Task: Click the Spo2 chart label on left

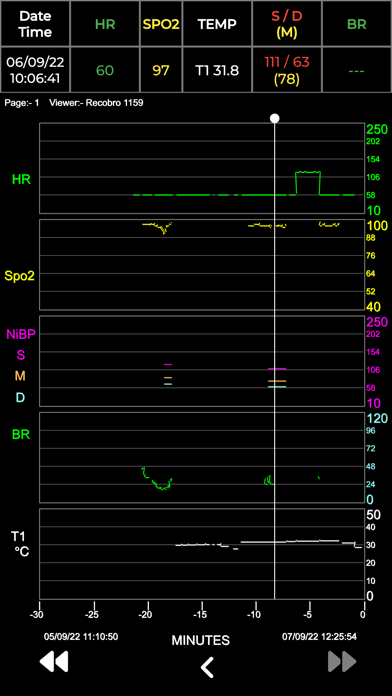Action: coord(20,276)
